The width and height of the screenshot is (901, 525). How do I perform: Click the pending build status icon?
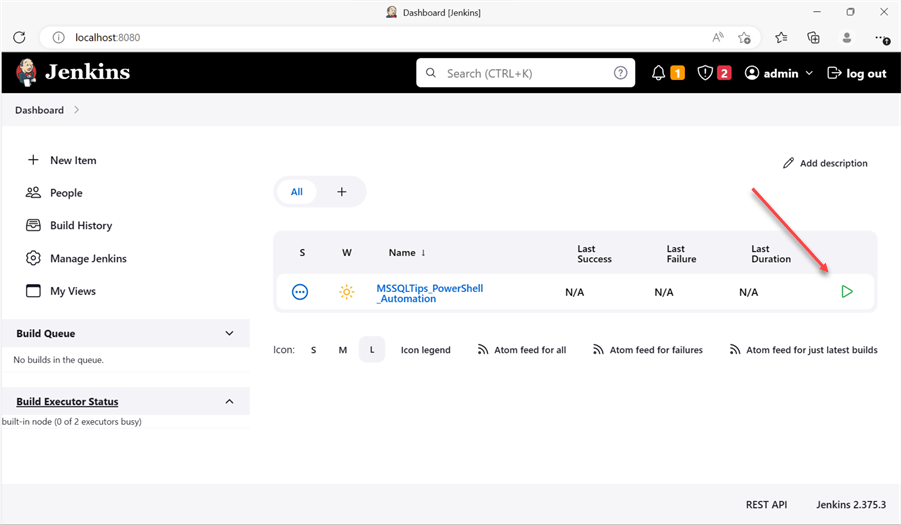[300, 292]
